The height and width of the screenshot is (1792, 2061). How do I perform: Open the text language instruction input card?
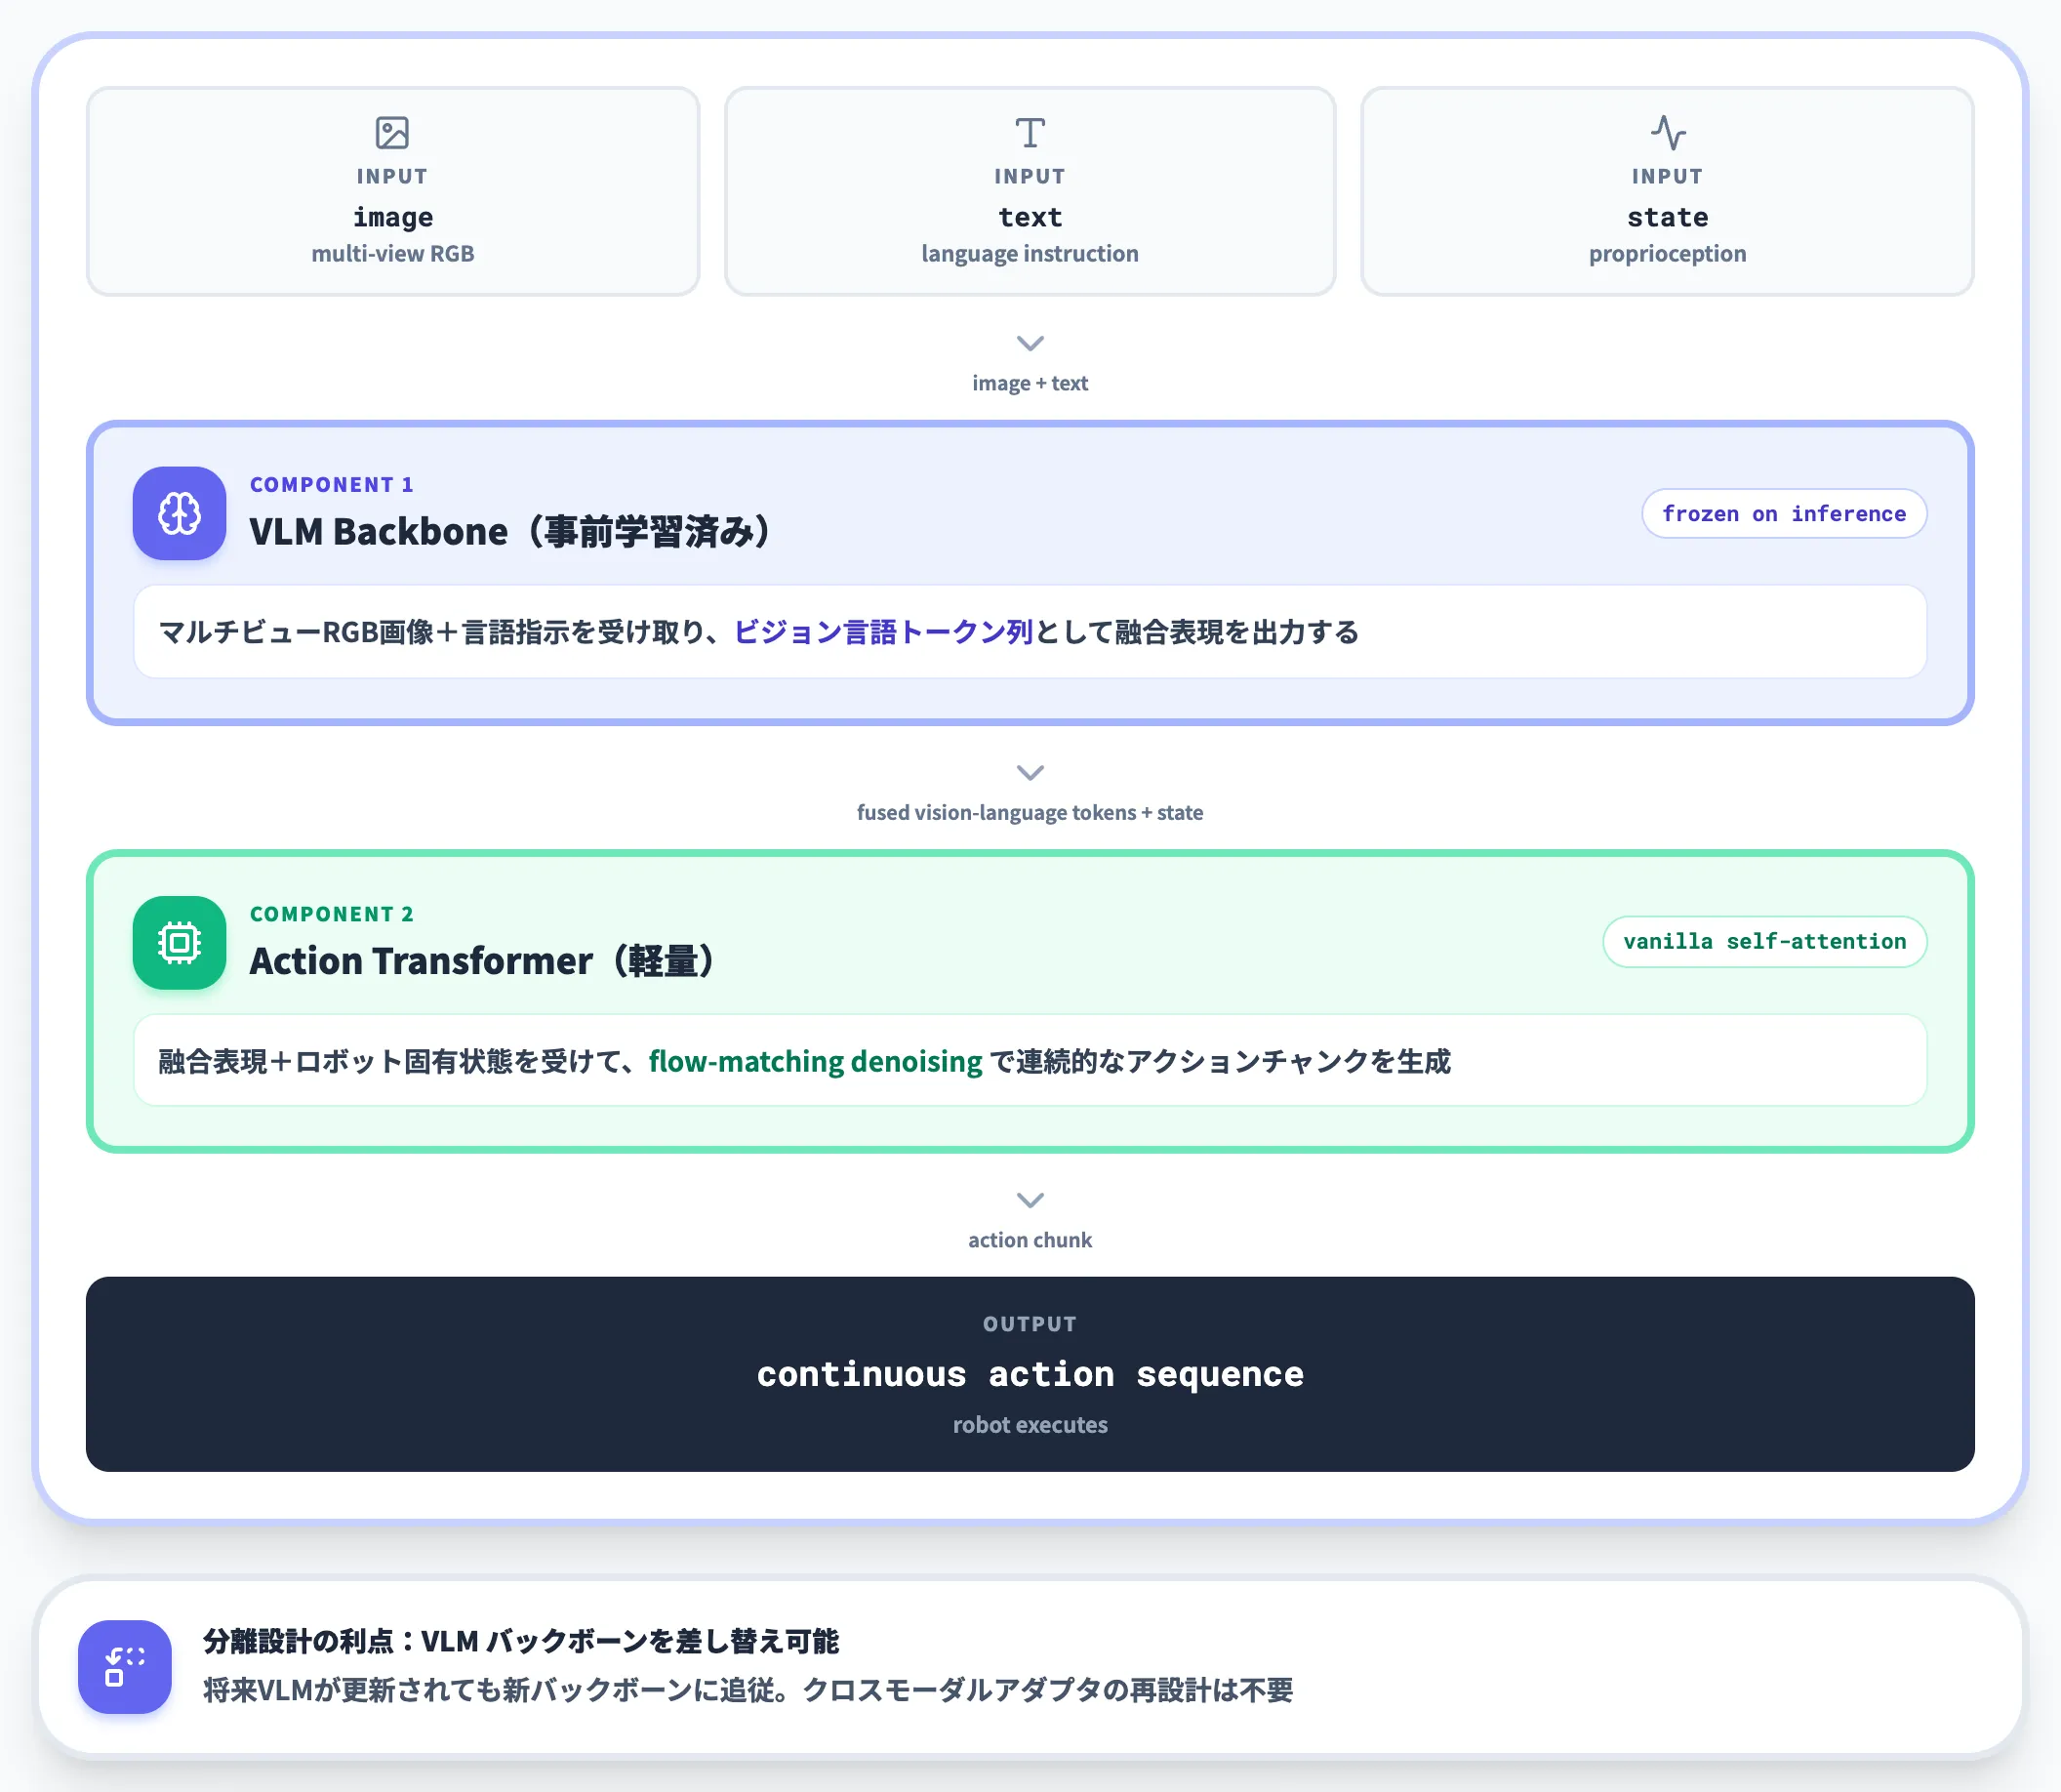tap(1030, 191)
